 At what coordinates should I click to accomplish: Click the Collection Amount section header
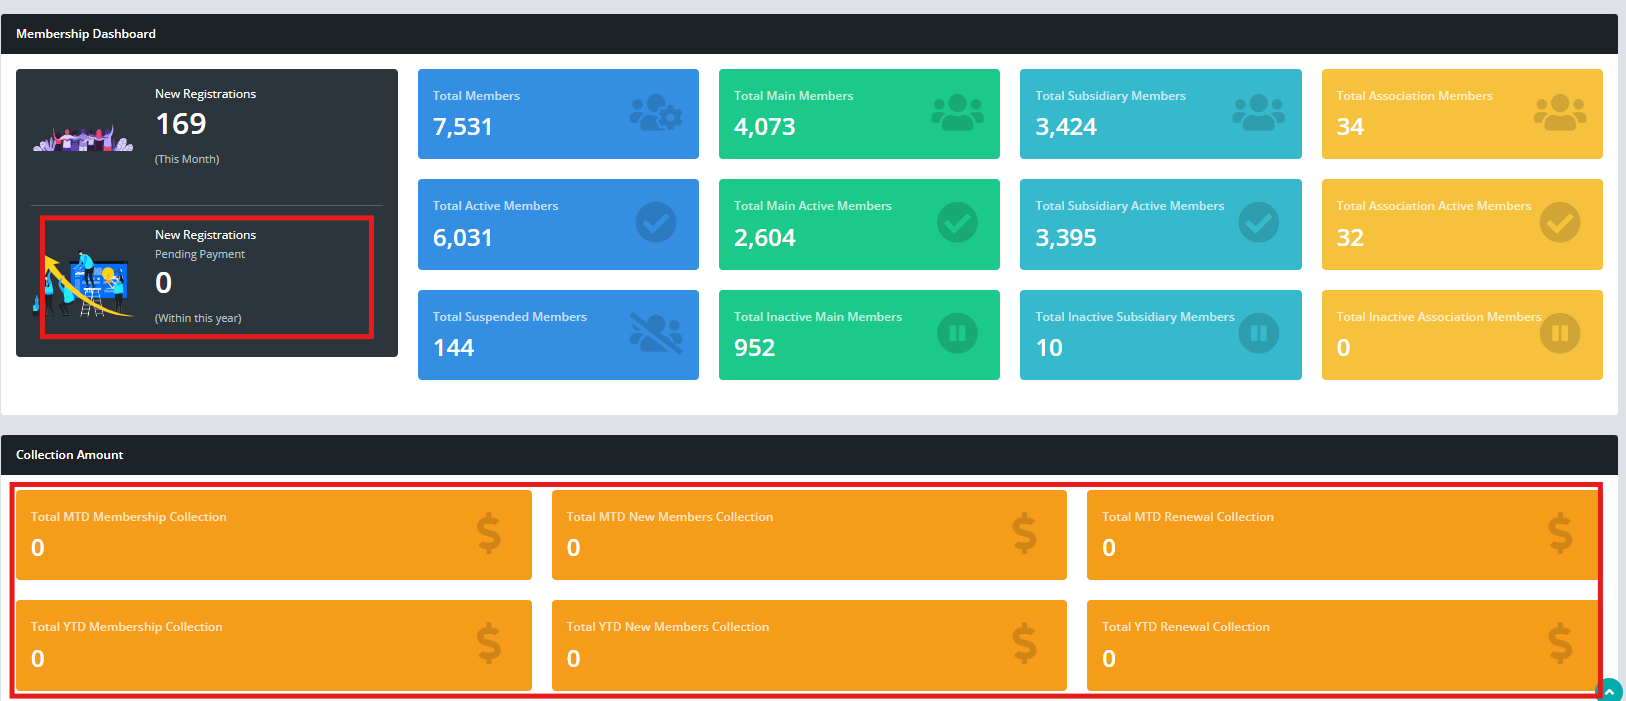(70, 455)
